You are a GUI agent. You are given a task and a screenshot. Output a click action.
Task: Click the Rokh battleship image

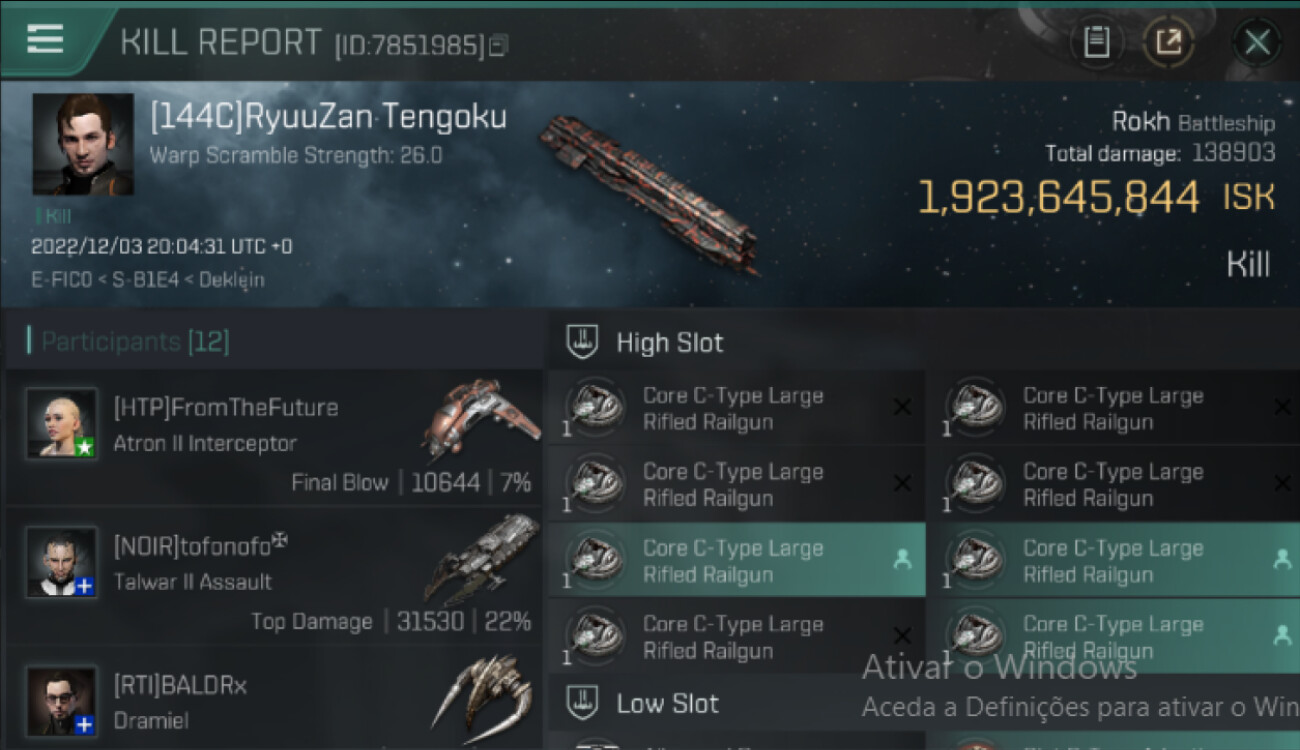pos(648,194)
